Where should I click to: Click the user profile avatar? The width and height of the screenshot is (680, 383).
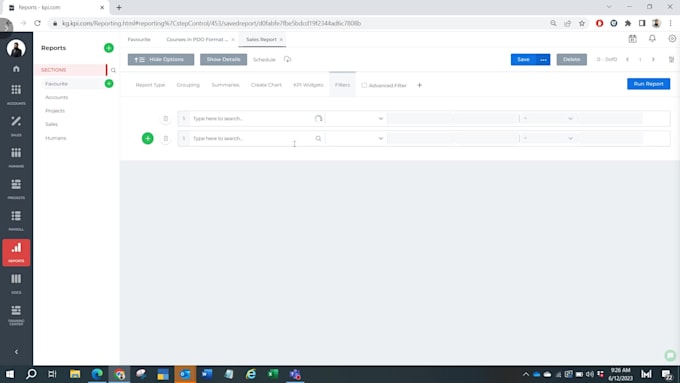point(16,48)
